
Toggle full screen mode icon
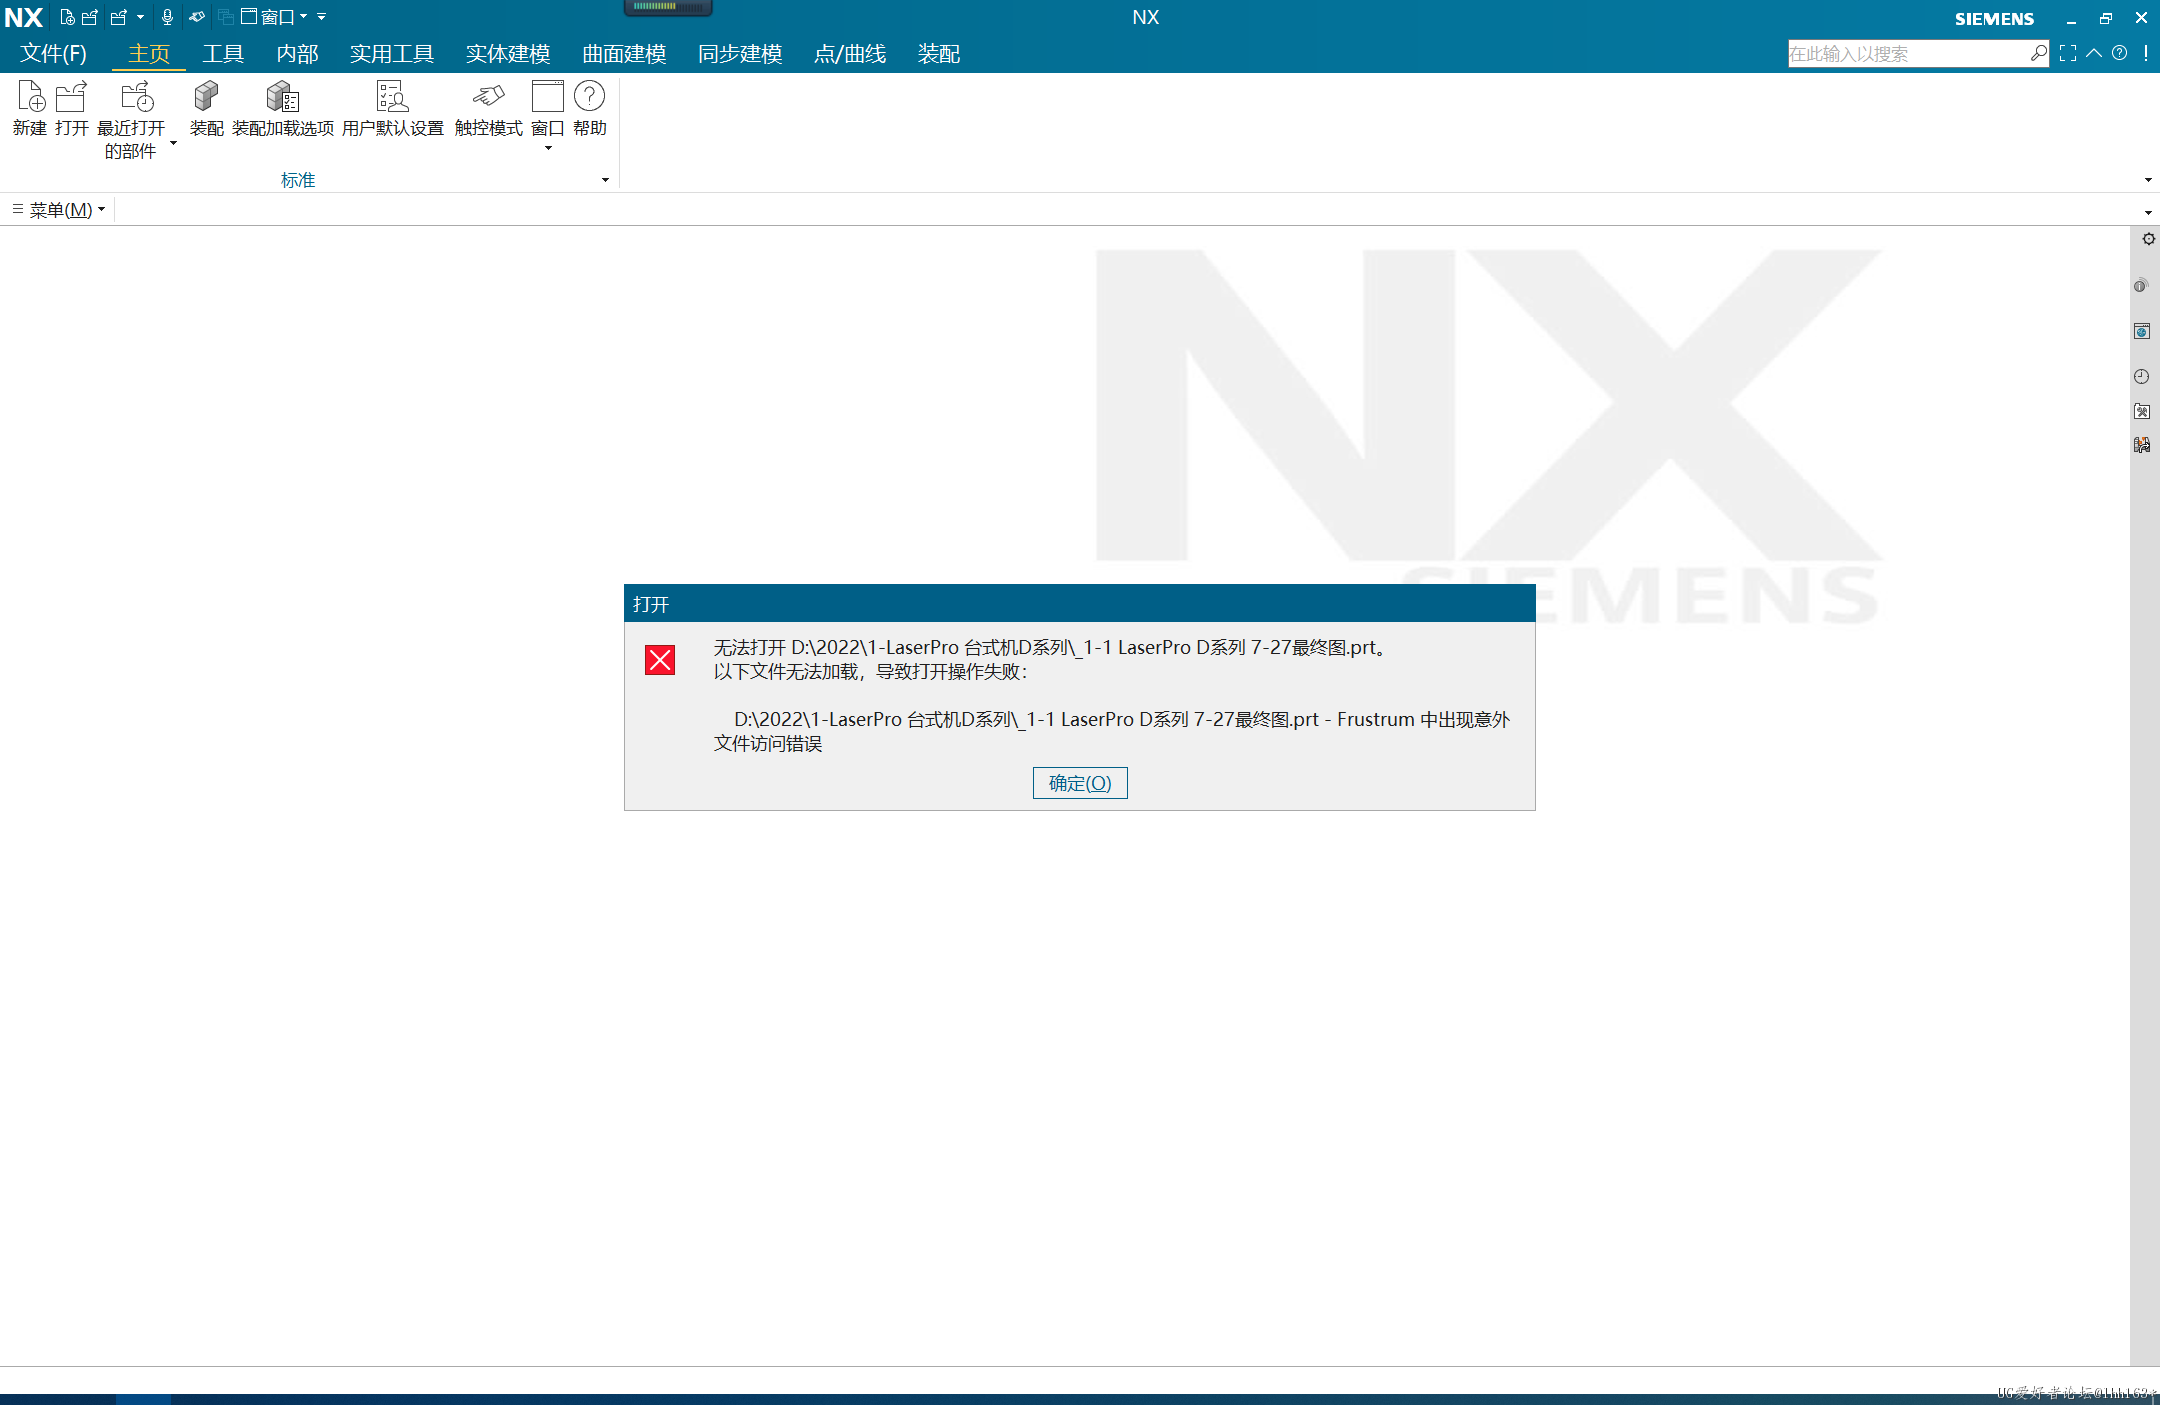coord(2068,54)
